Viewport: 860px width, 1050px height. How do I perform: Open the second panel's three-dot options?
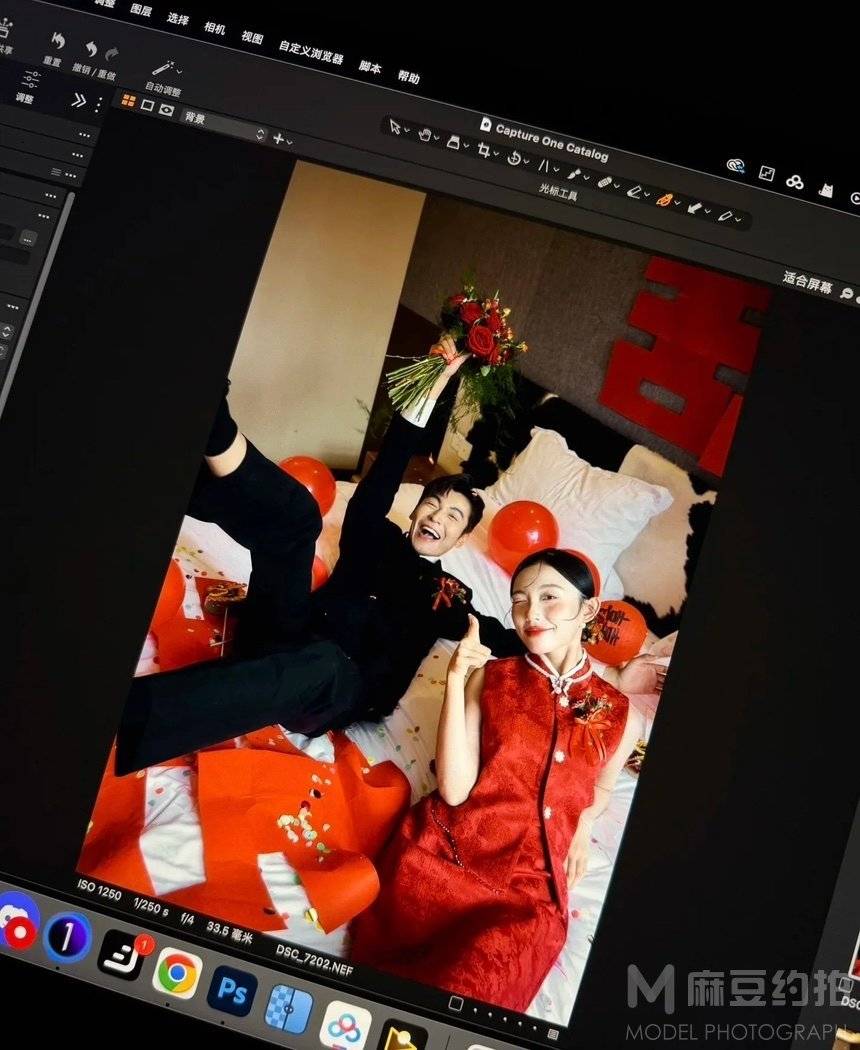(x=78, y=155)
